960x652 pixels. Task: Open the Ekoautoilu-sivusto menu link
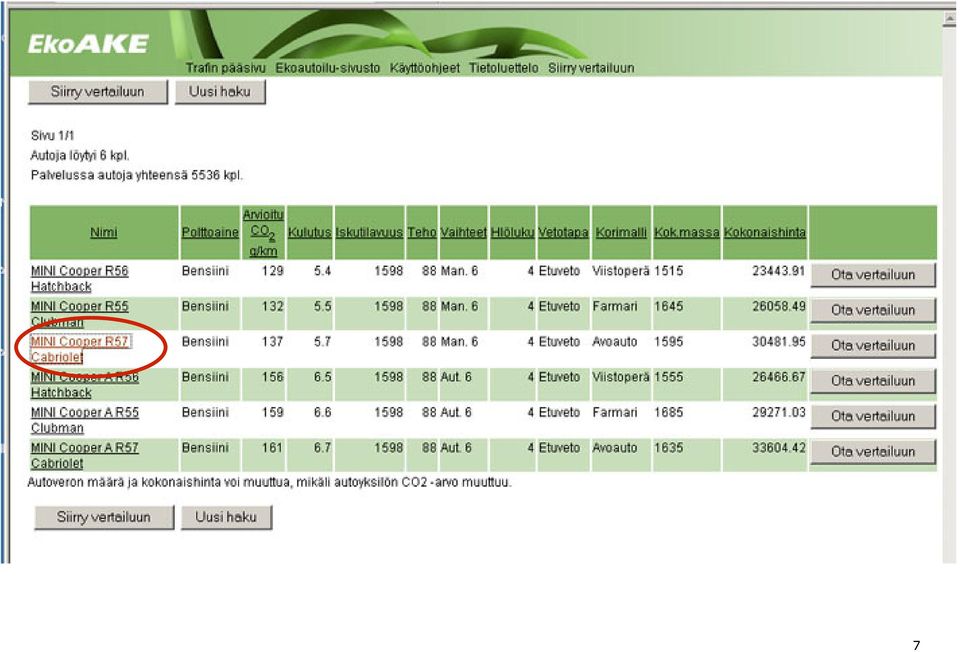(328, 68)
